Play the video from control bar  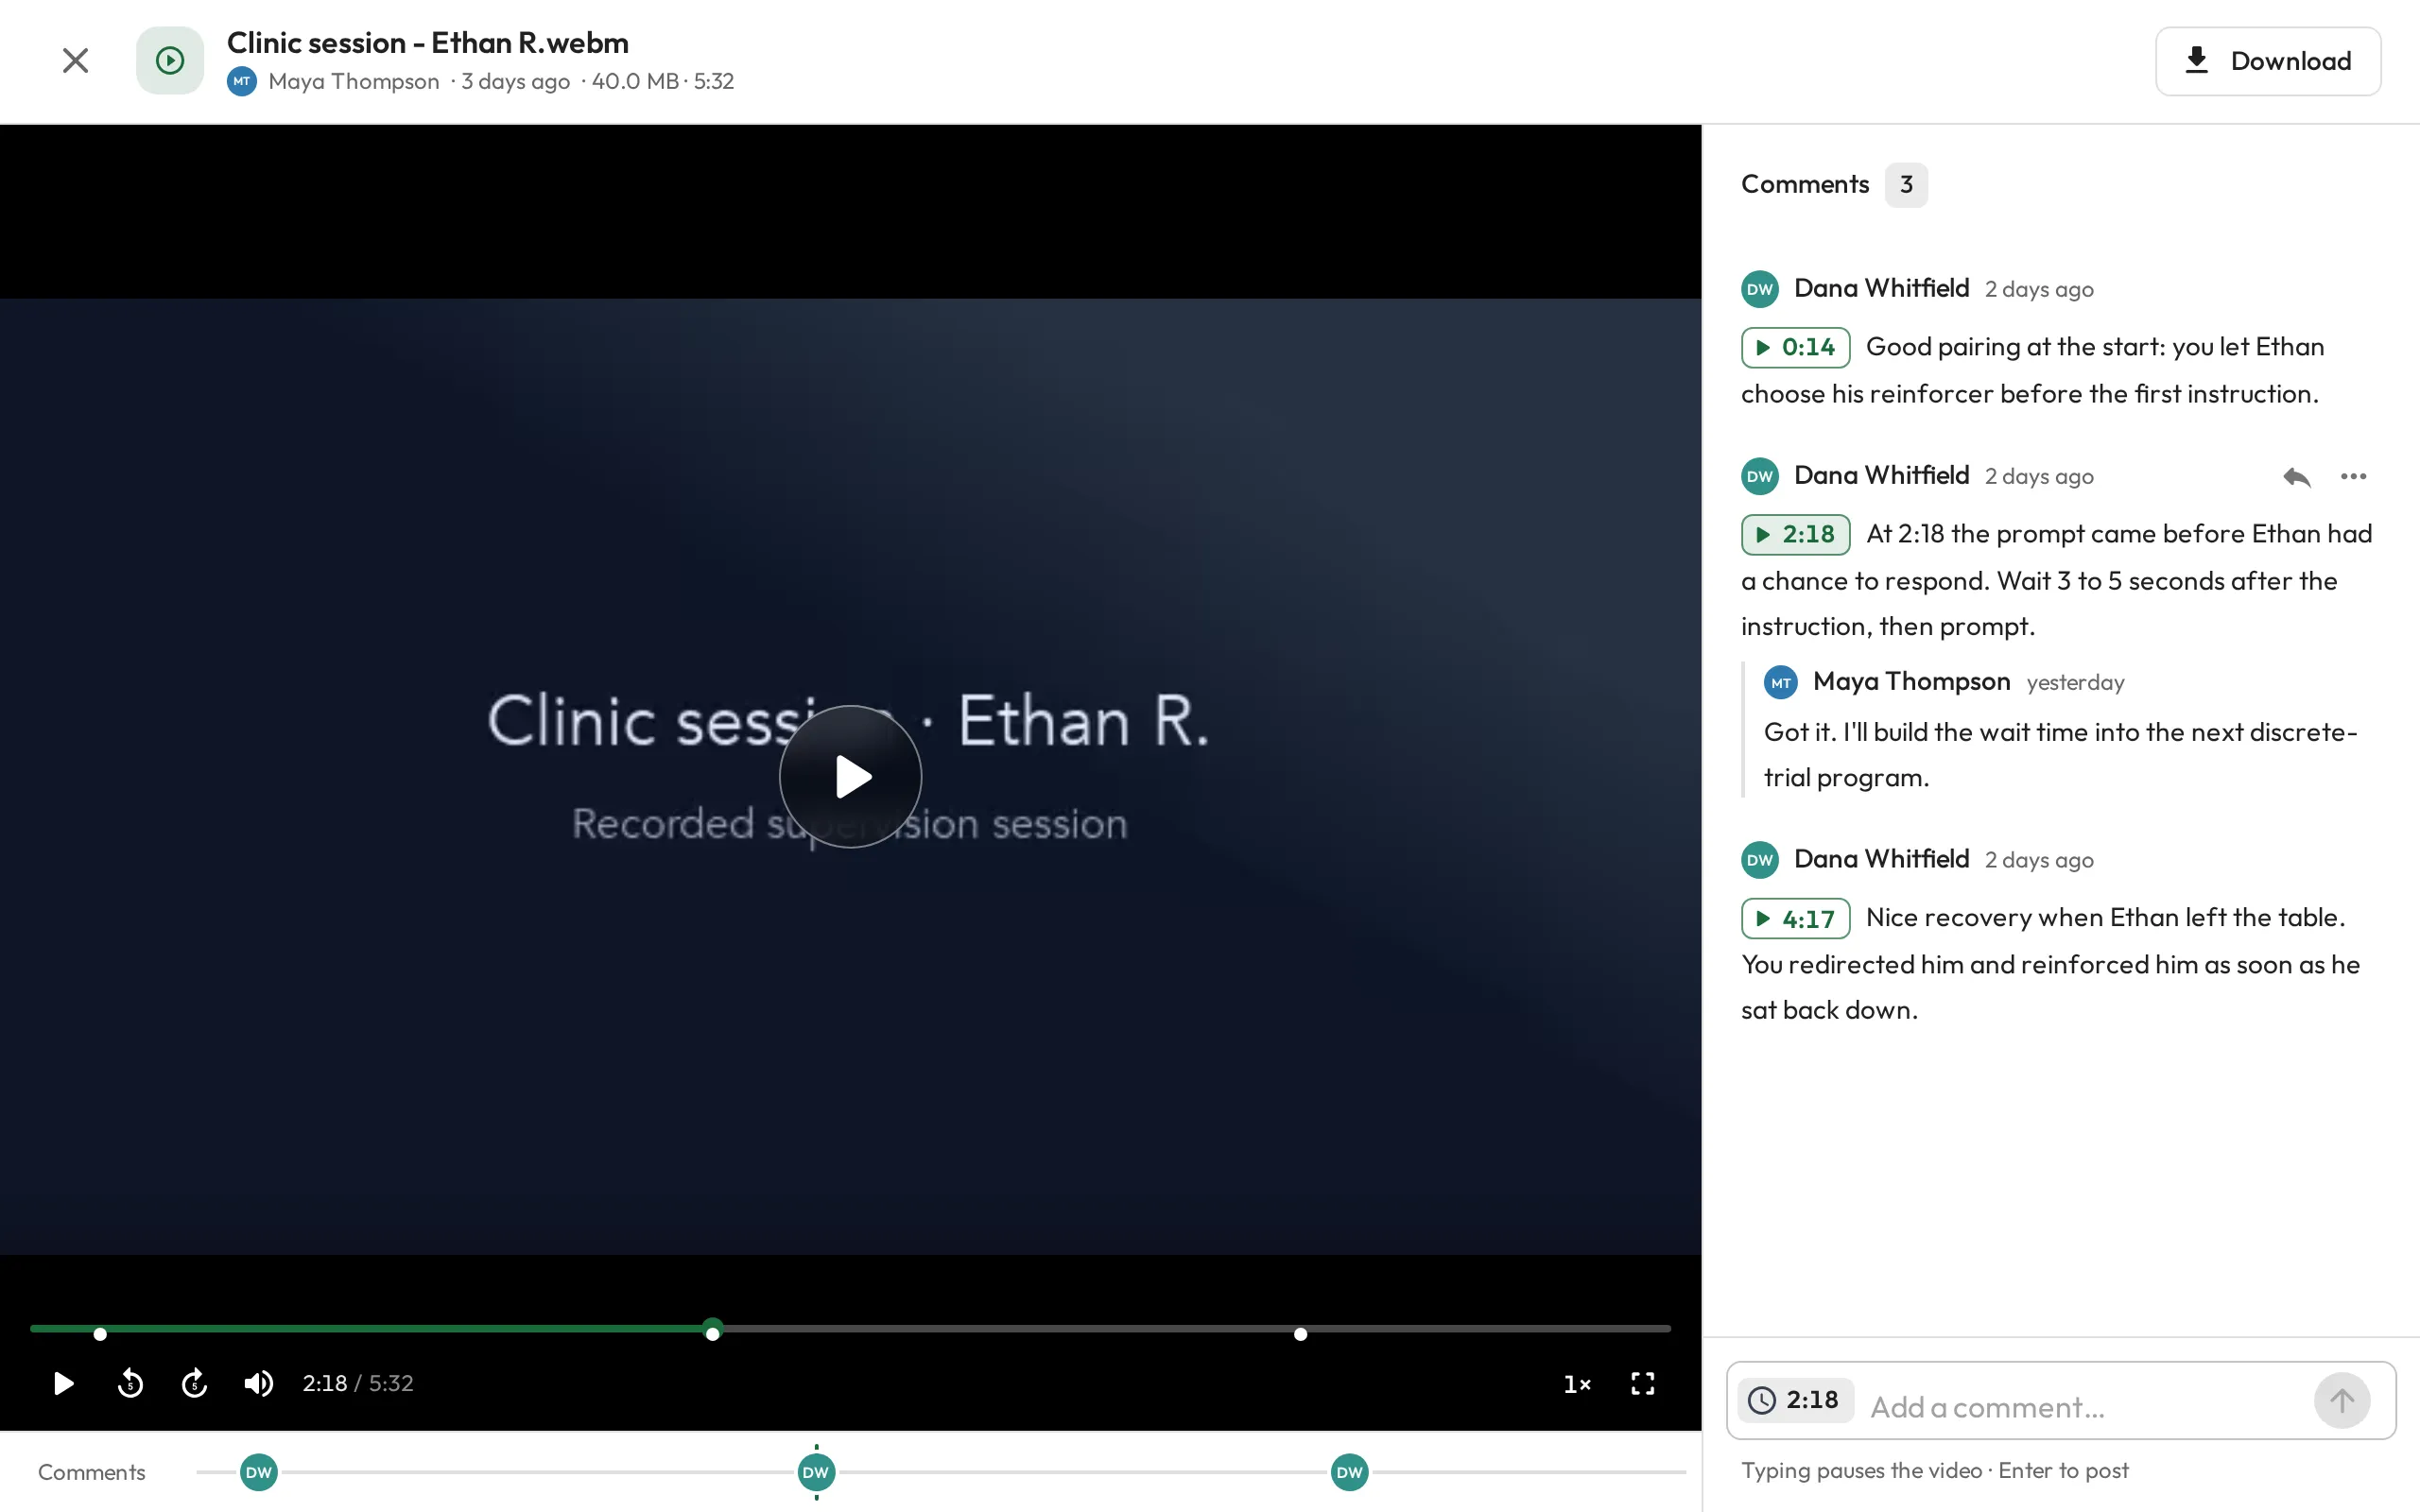coord(63,1383)
